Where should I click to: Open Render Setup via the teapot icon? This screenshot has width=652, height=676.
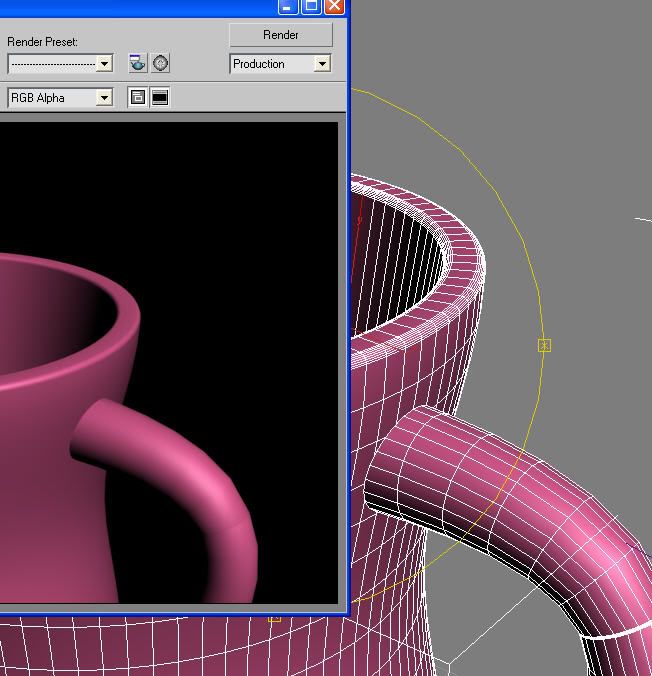click(138, 64)
